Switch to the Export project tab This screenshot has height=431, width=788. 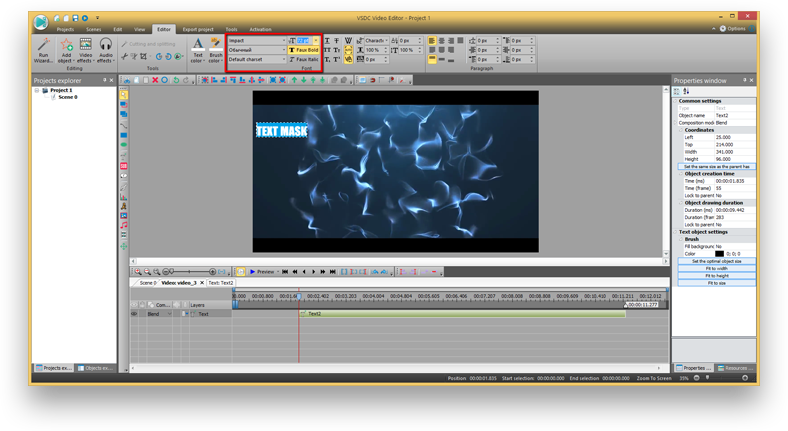[198, 30]
